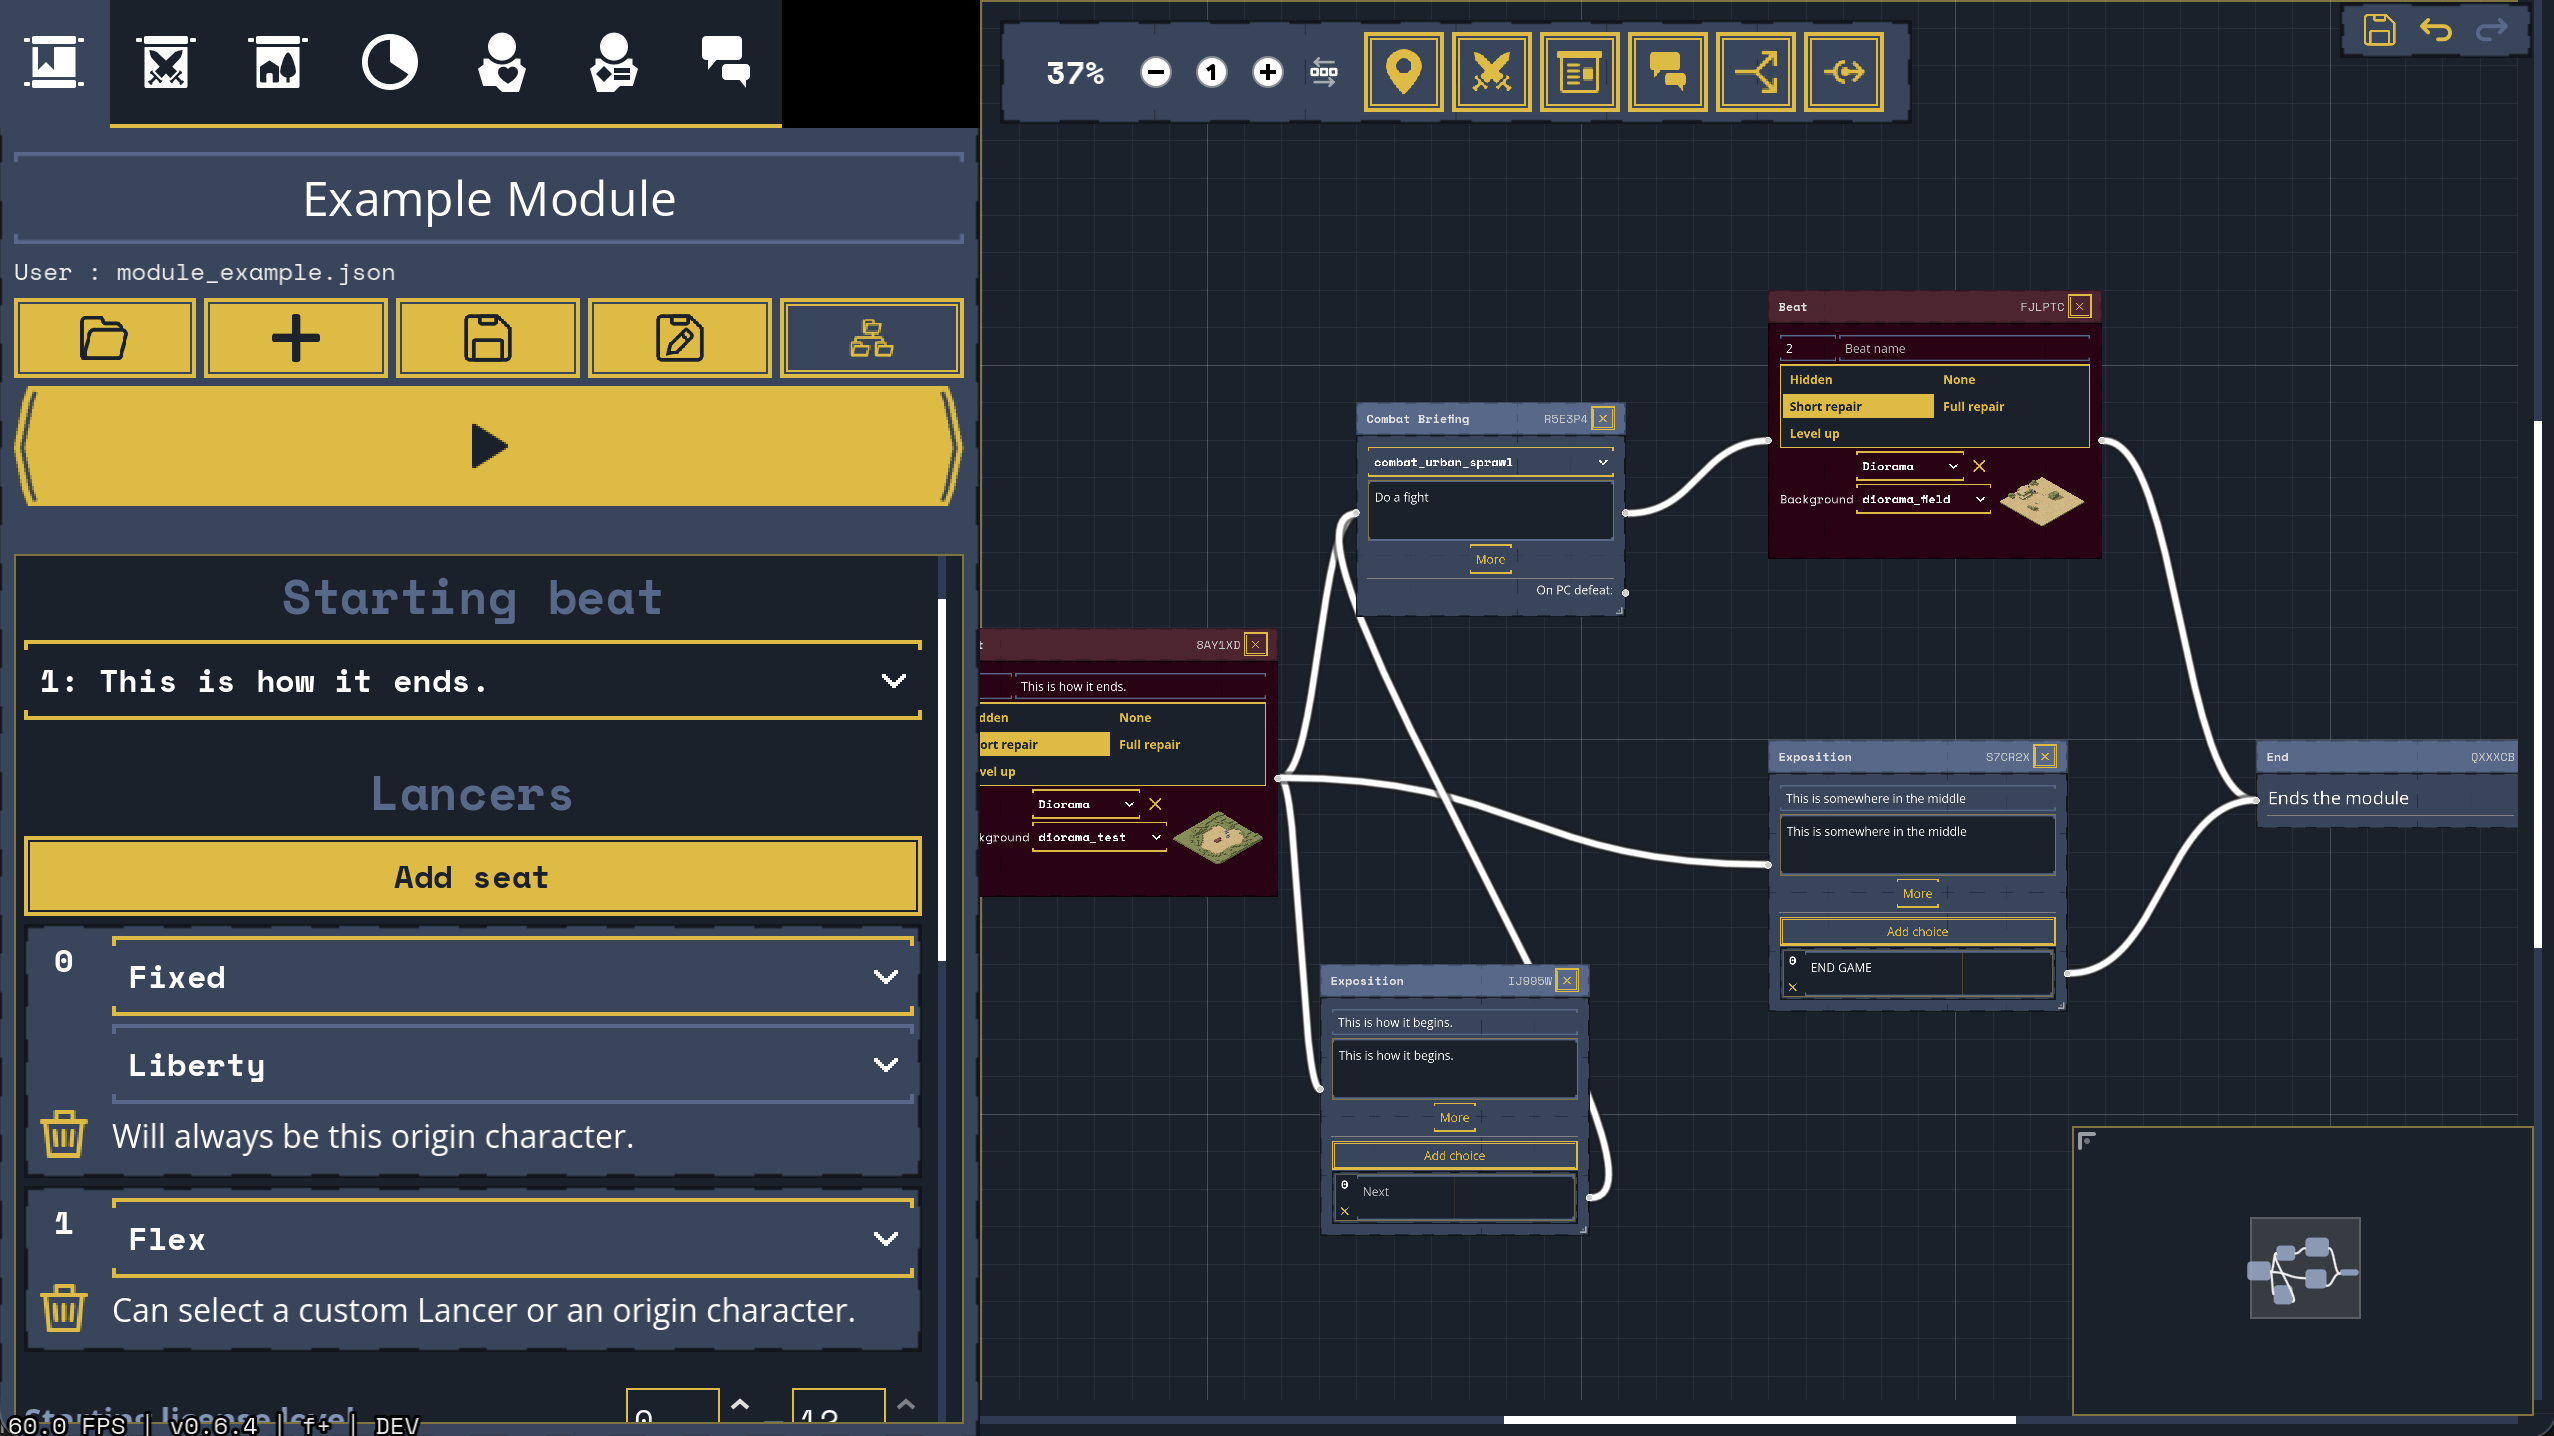Add a combat node with crossed swords icon
The height and width of the screenshot is (1436, 2554).
click(1491, 72)
